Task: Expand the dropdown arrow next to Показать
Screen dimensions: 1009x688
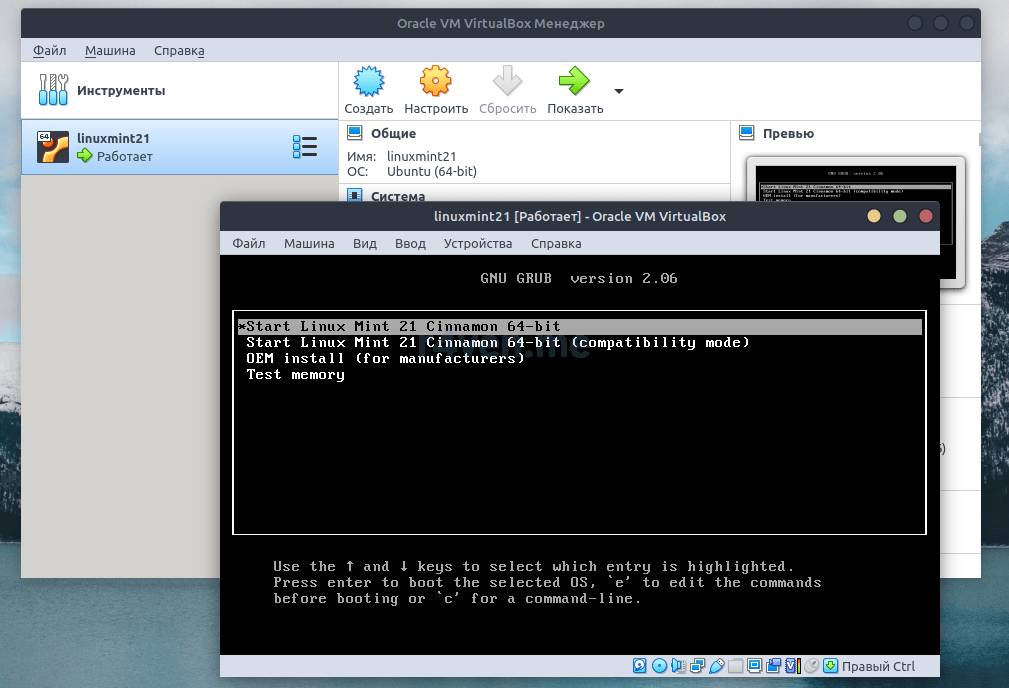Action: (618, 91)
